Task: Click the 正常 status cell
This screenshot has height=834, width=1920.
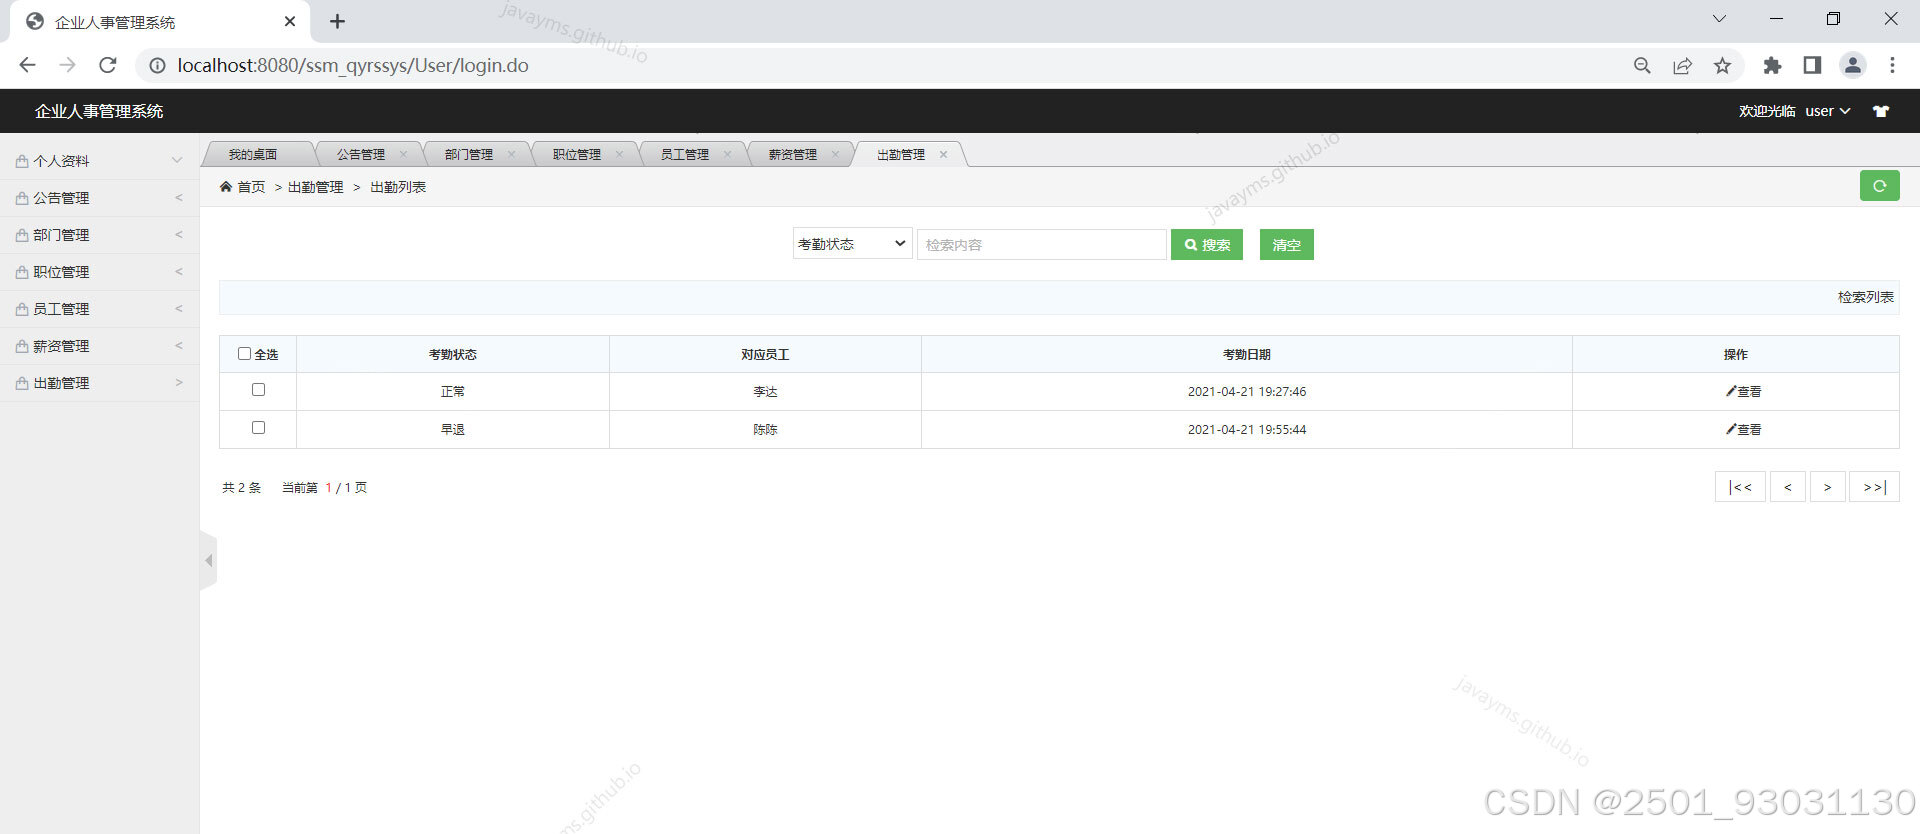Action: (453, 392)
